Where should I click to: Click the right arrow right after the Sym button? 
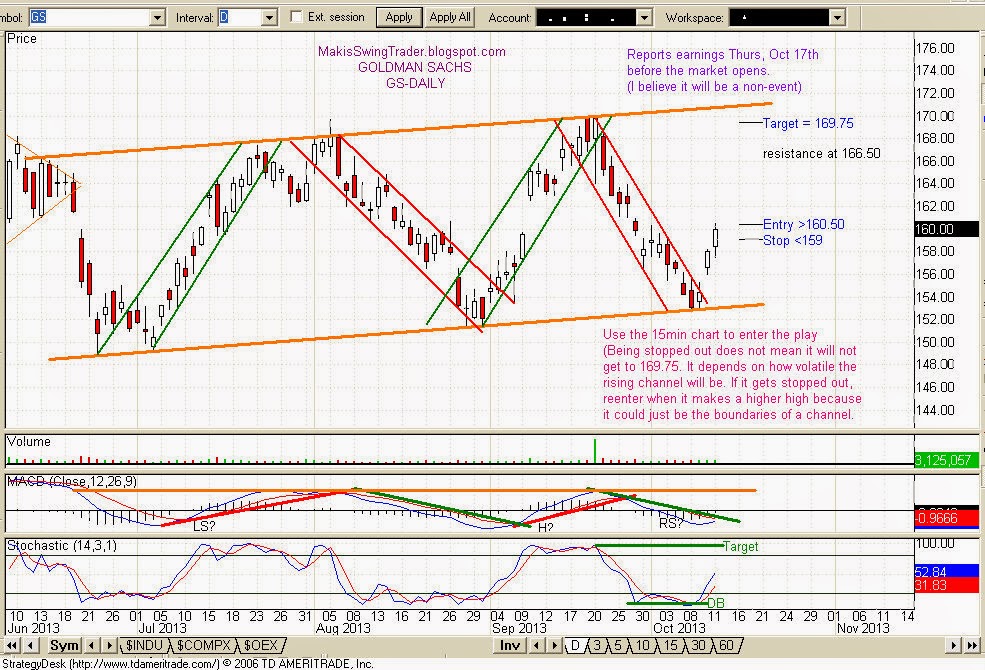point(109,646)
